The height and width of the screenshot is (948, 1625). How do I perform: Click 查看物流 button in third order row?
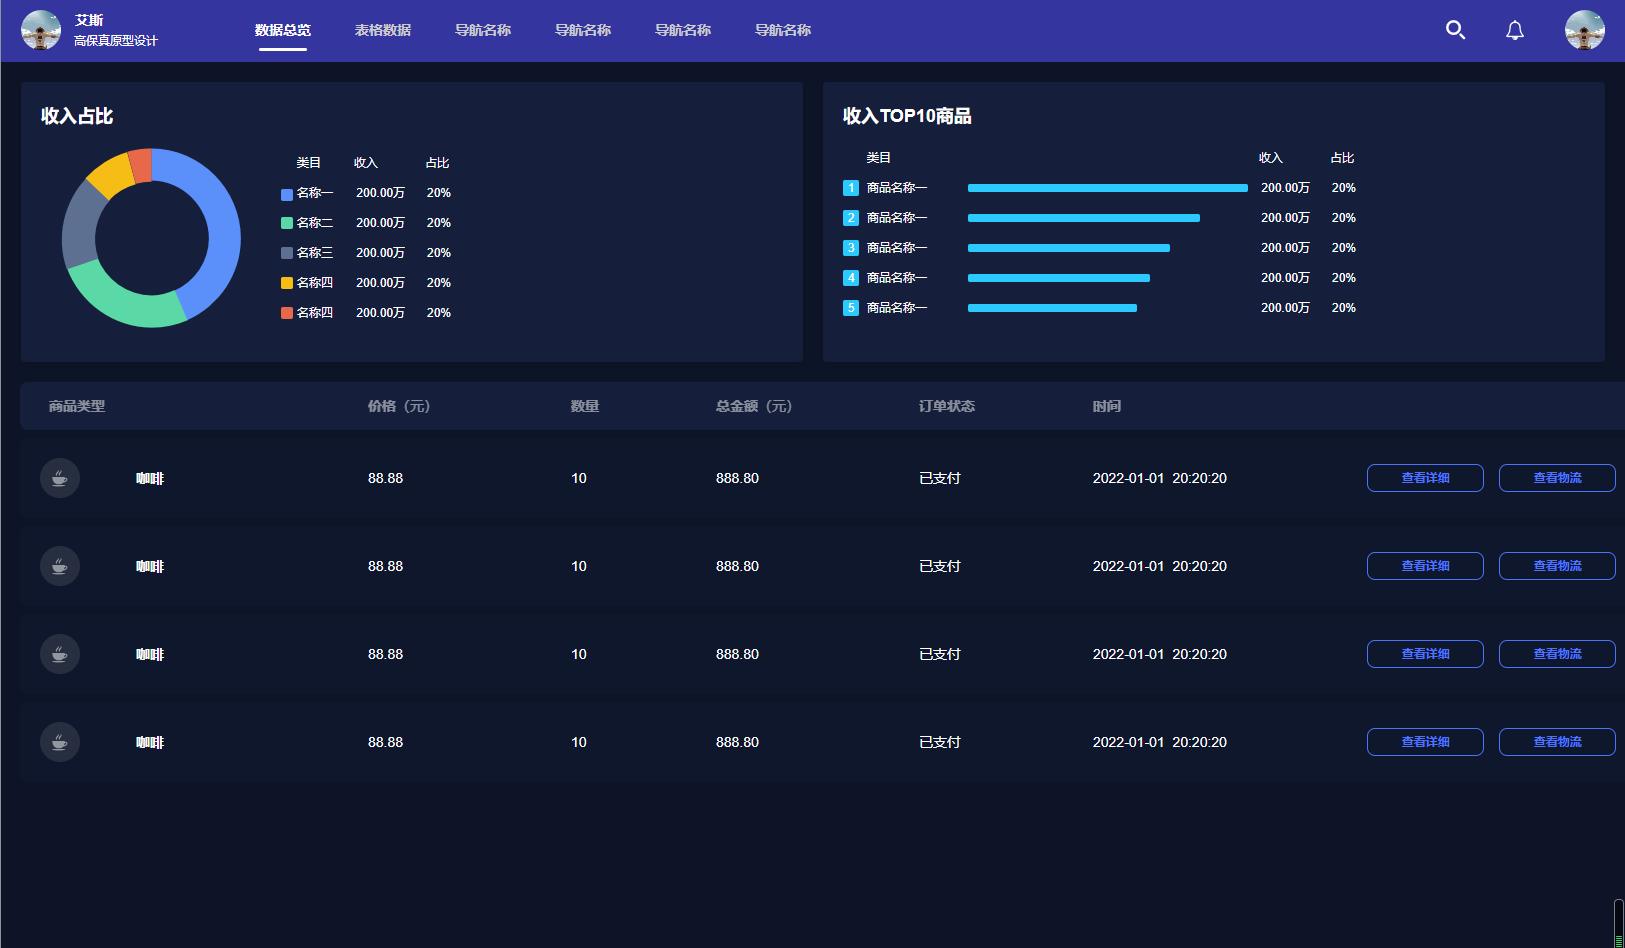1557,654
